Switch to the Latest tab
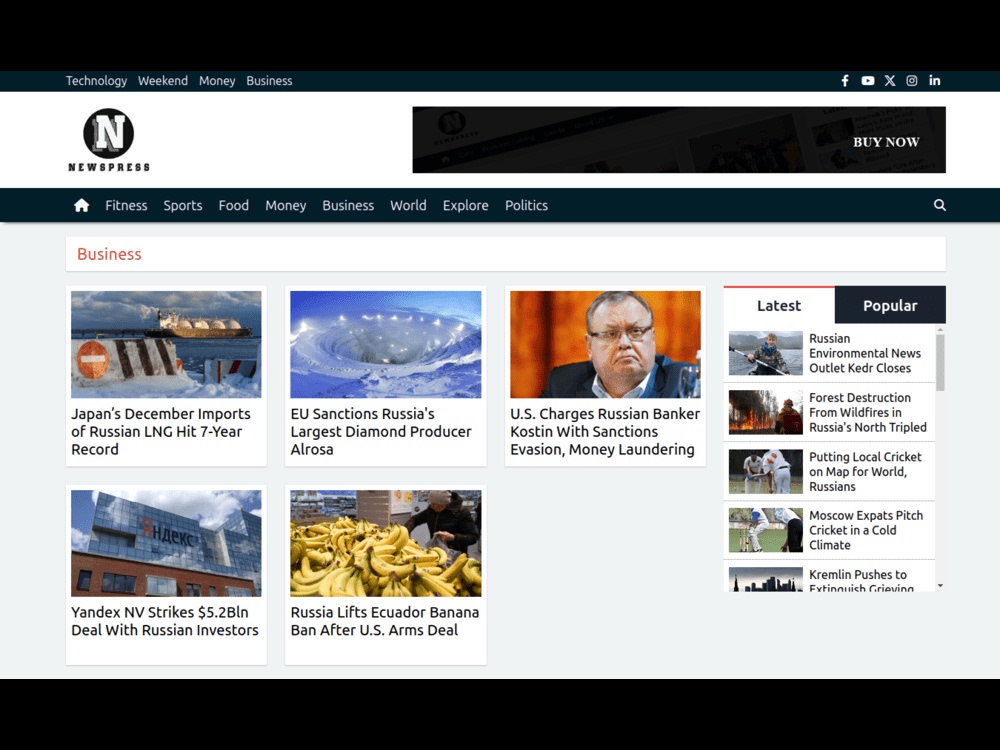The height and width of the screenshot is (750, 1000). pyautogui.click(x=779, y=305)
